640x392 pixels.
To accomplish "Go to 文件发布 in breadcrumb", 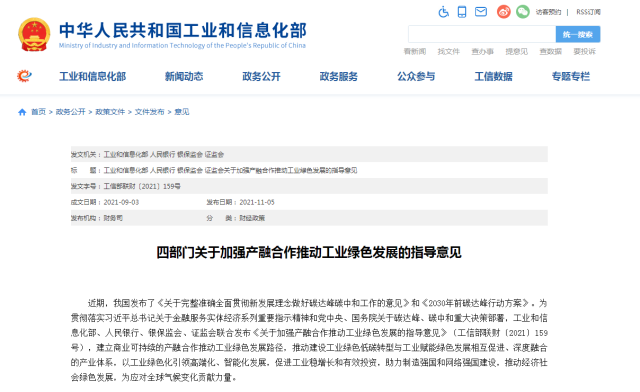I will pyautogui.click(x=149, y=112).
